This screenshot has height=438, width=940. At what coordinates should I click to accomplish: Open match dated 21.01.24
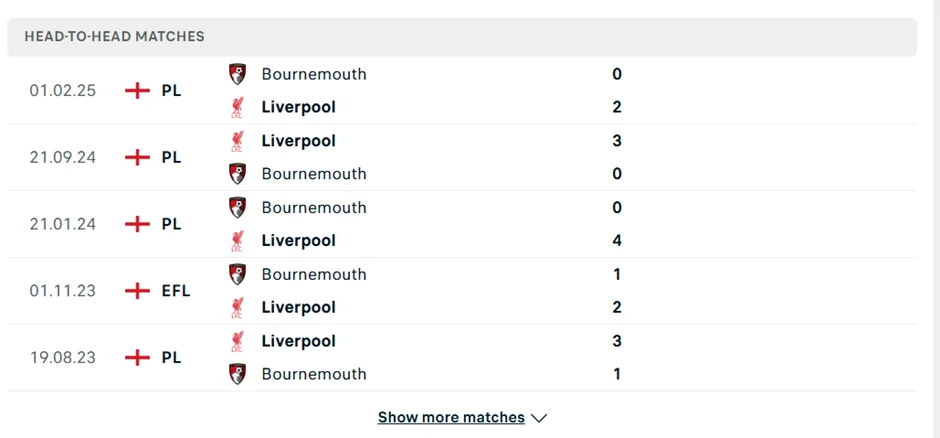[x=63, y=224]
